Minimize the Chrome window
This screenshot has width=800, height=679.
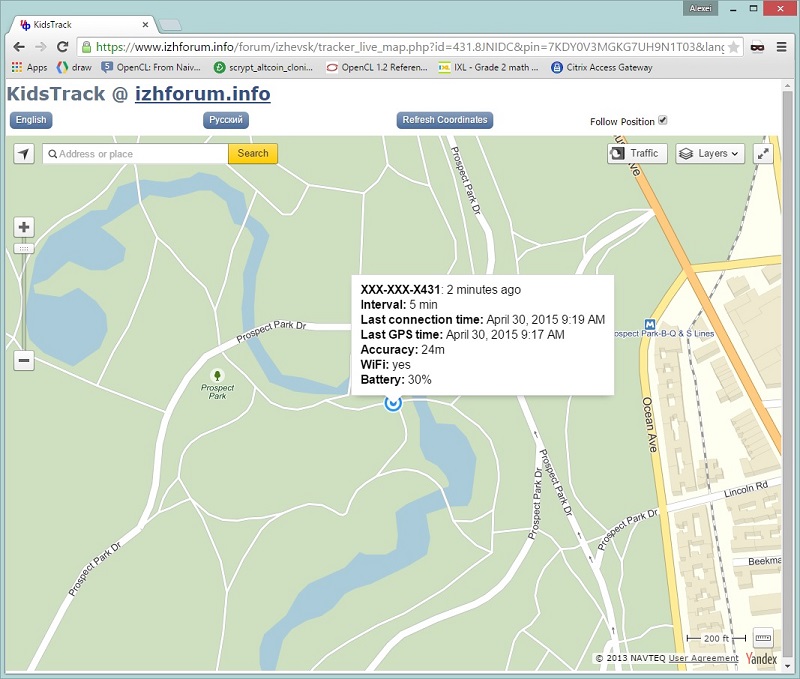(x=733, y=9)
